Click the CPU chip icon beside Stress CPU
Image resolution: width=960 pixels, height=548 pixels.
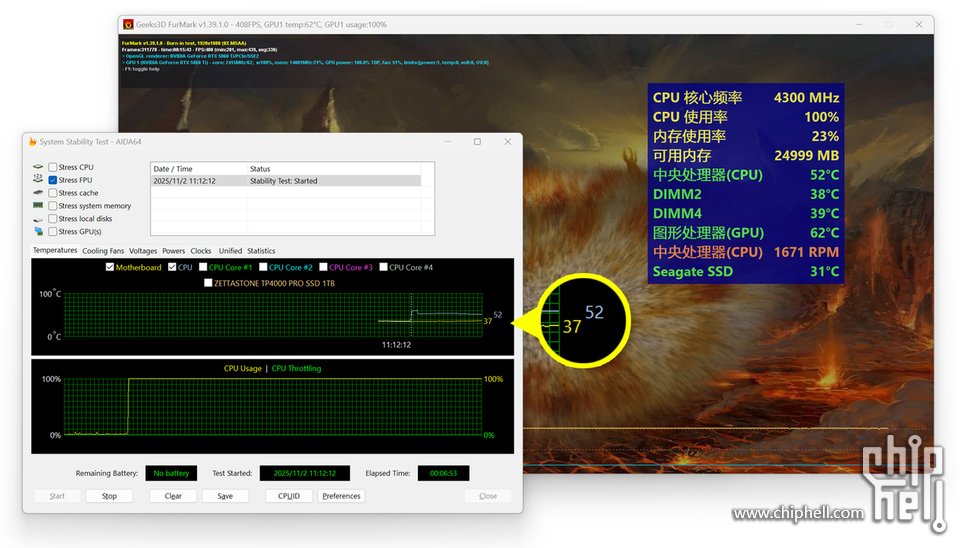pyautogui.click(x=38, y=167)
